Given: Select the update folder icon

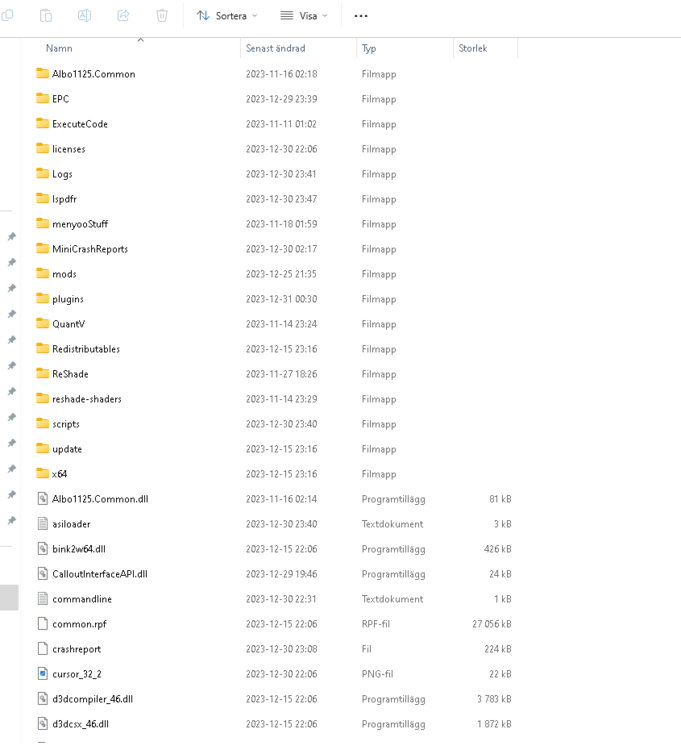Looking at the screenshot, I should pos(43,448).
